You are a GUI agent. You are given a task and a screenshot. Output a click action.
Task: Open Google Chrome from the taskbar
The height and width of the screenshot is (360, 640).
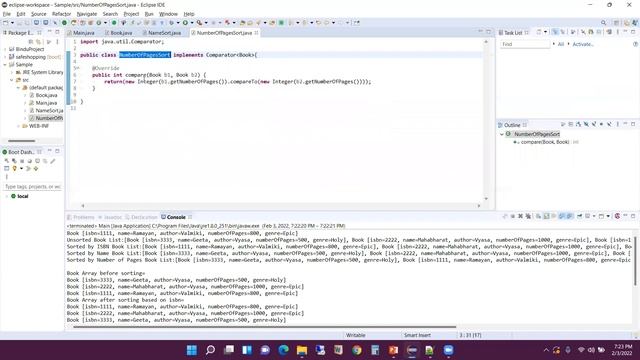tap(357, 350)
